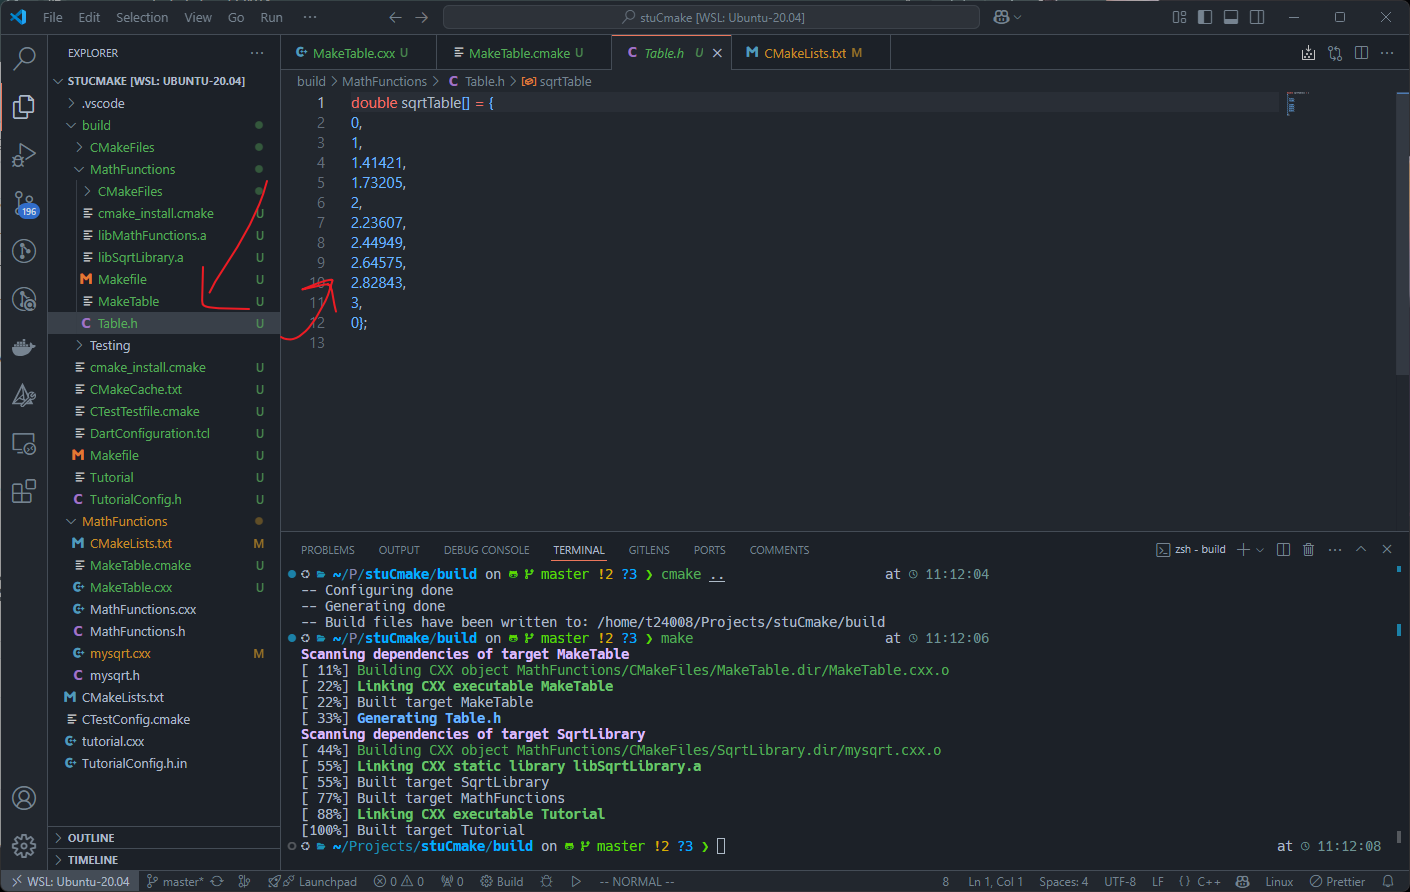Toggle the secondary side bar layout button
The width and height of the screenshot is (1410, 892).
[1257, 17]
